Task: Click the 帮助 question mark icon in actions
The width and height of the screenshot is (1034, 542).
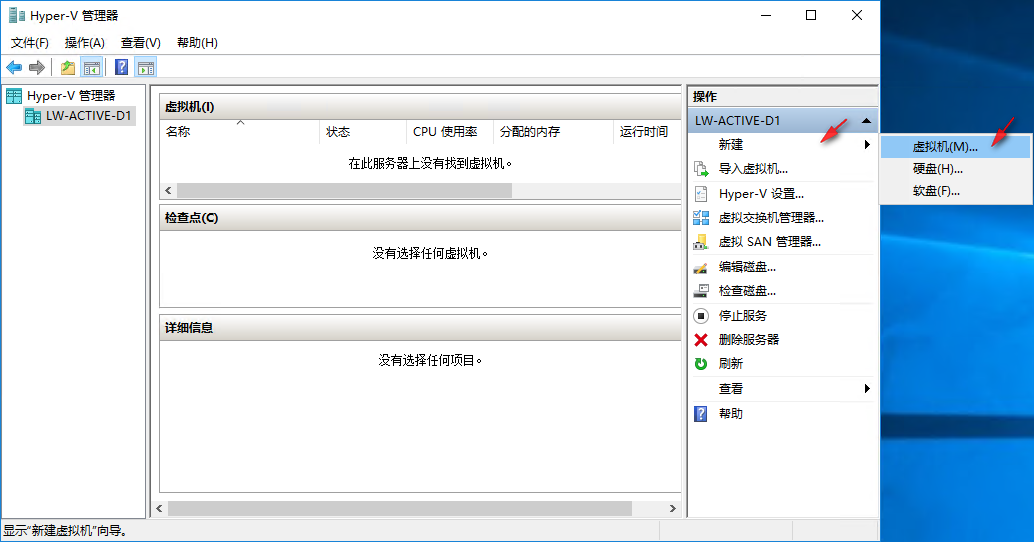Action: point(701,413)
